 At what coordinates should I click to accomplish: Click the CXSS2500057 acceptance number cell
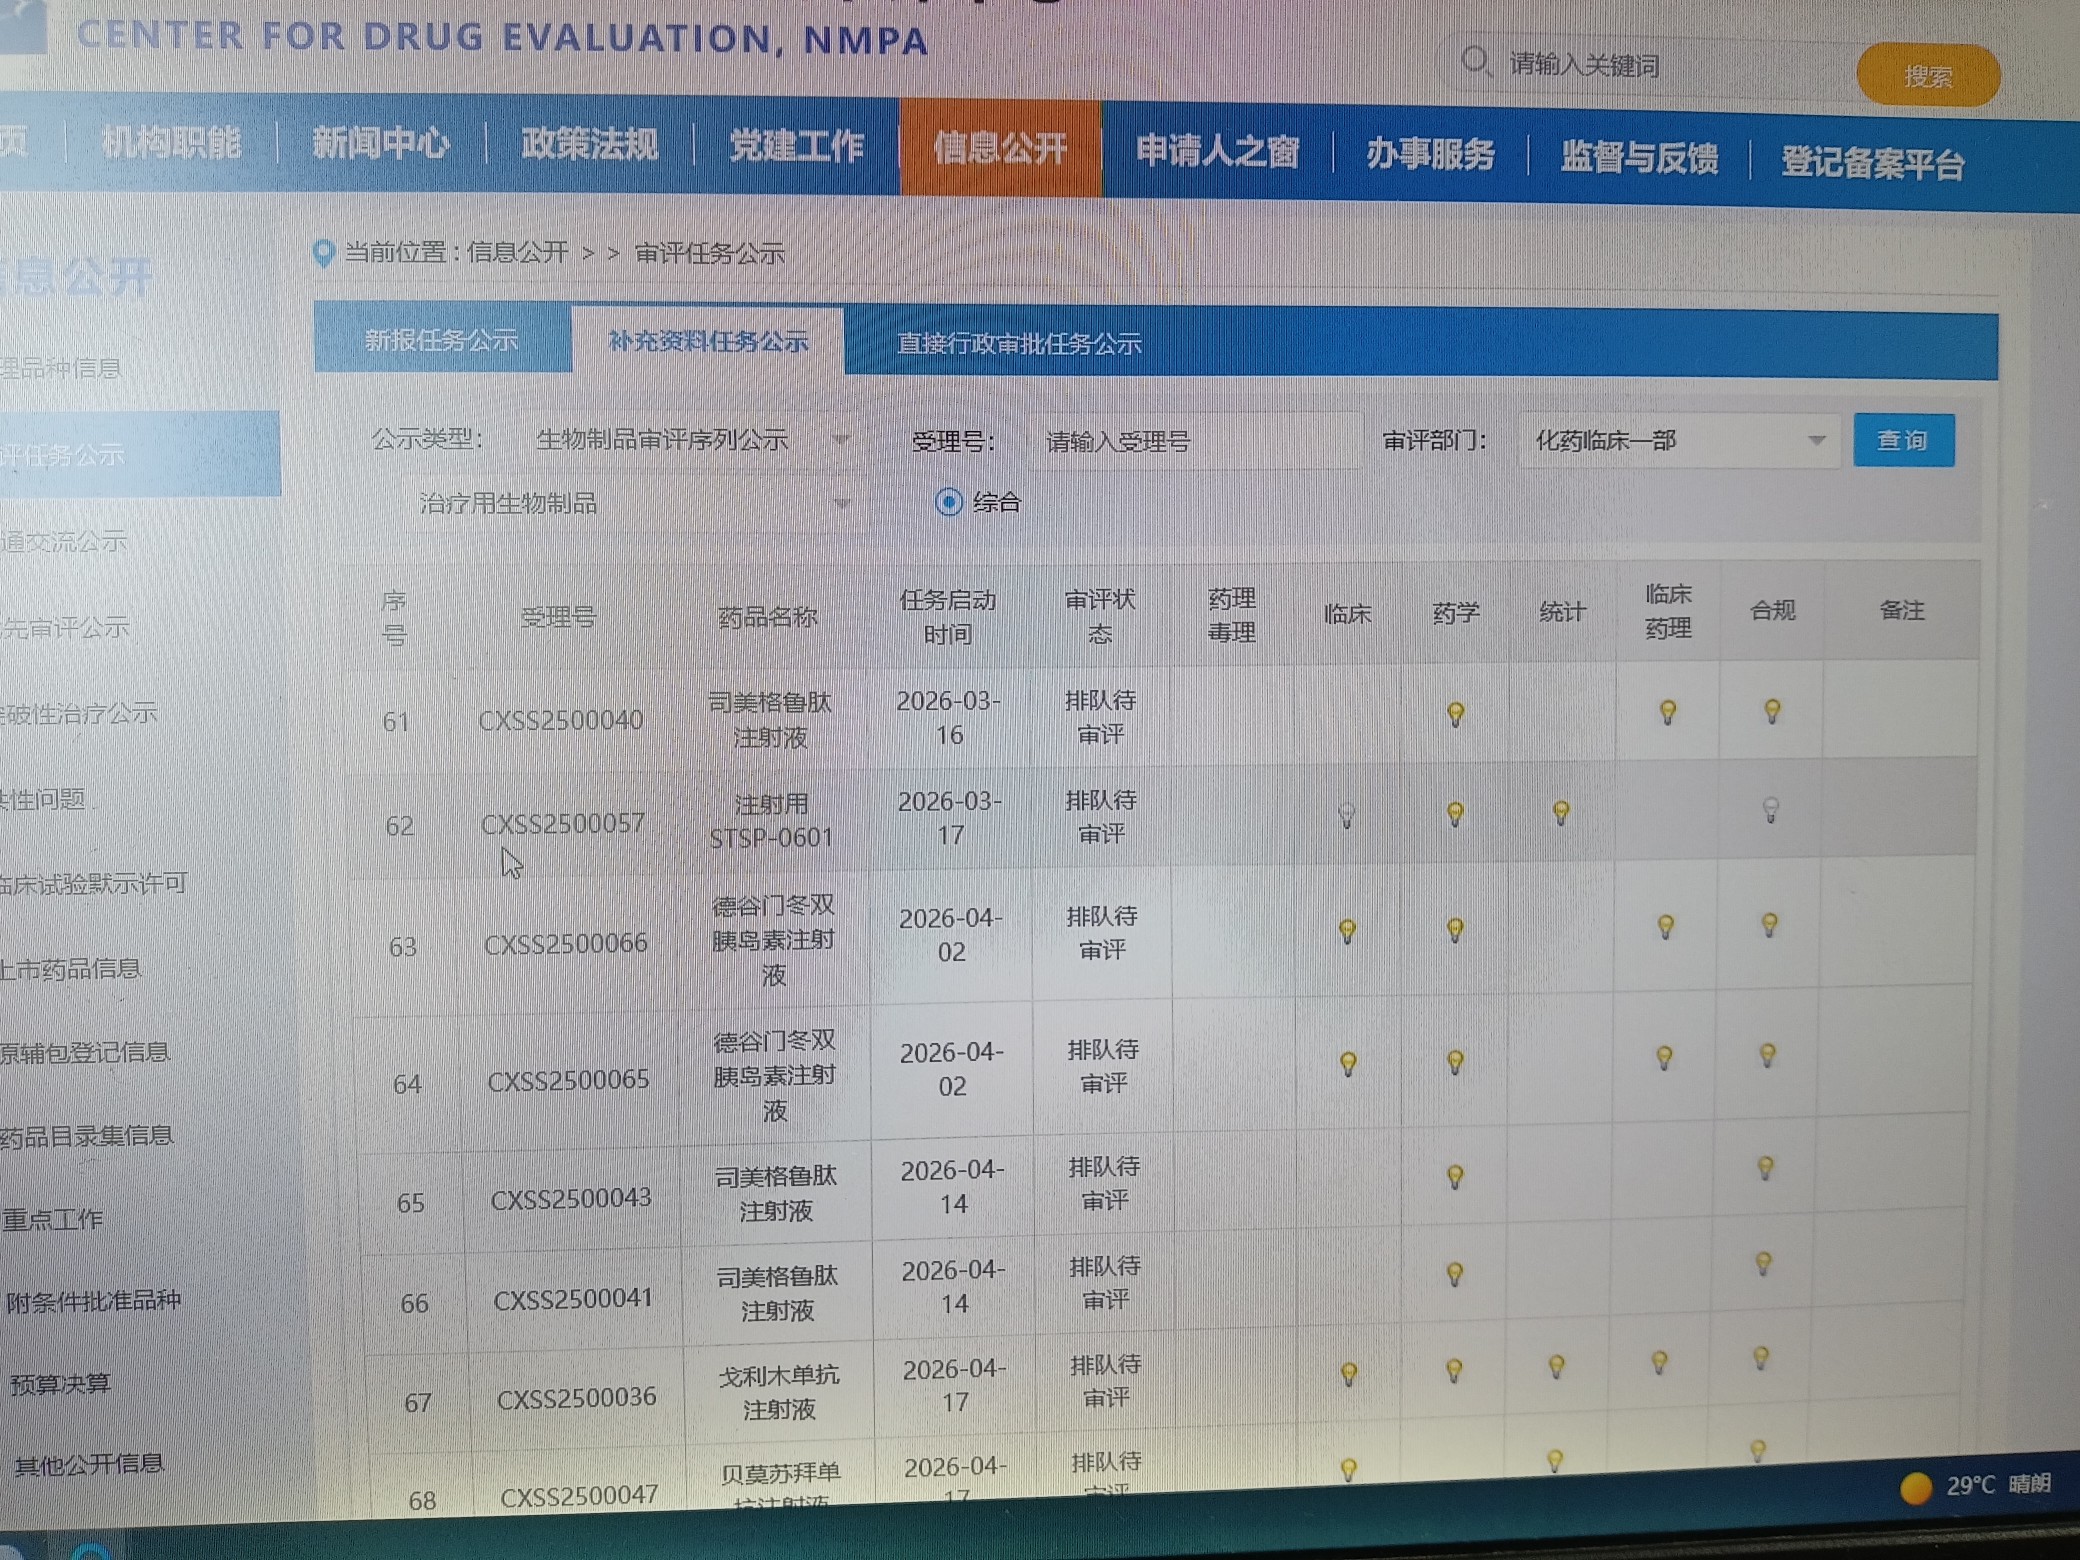click(x=563, y=823)
